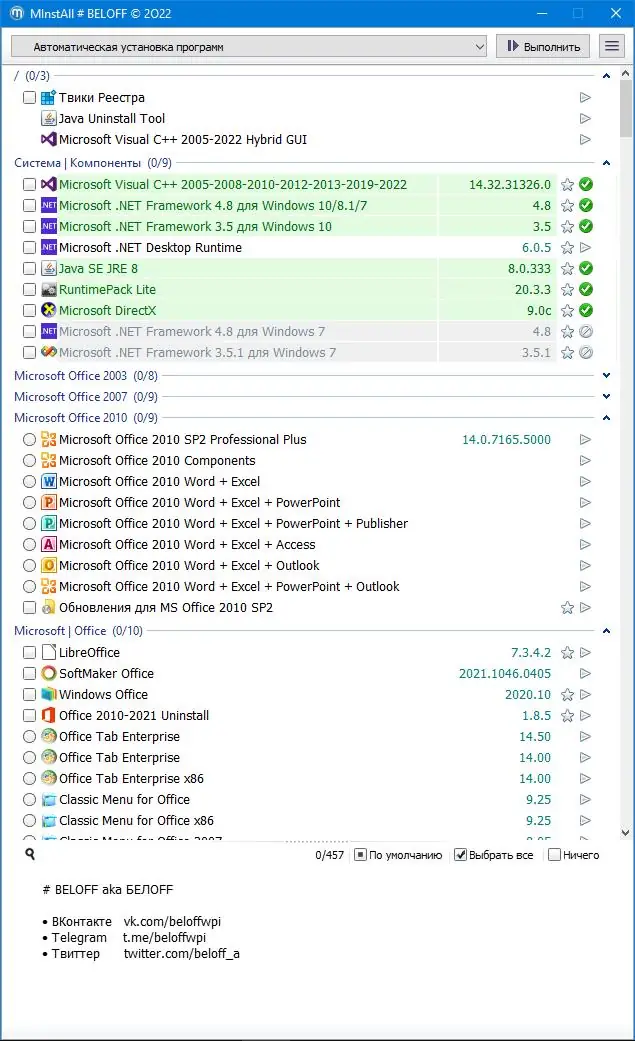The width and height of the screenshot is (635, 1041).
Task: Open the t.me/beloffwpi Telegram link
Action: (x=164, y=937)
